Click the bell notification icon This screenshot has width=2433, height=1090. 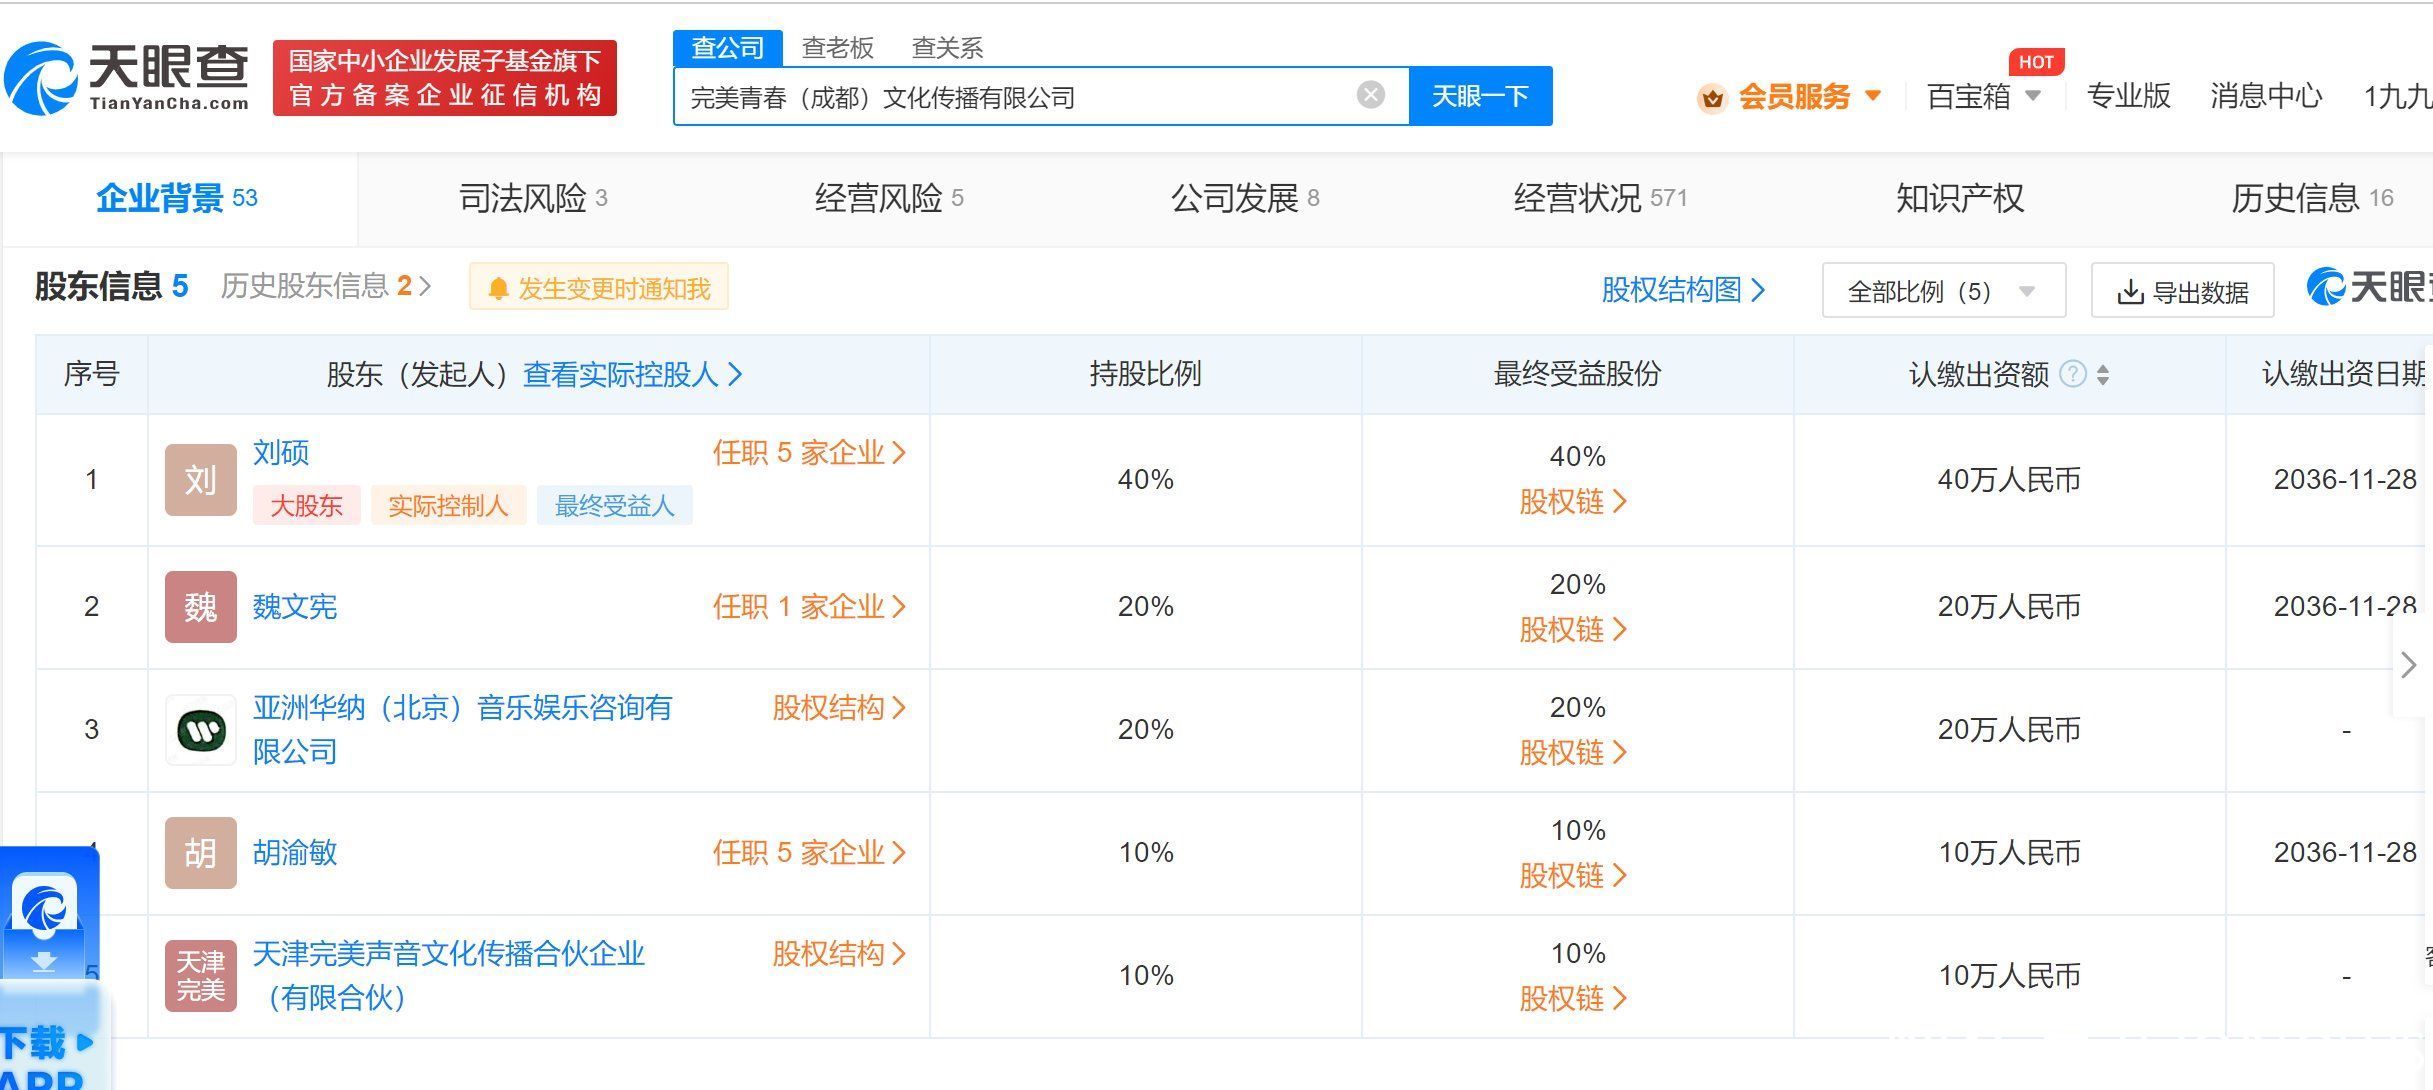click(x=498, y=289)
